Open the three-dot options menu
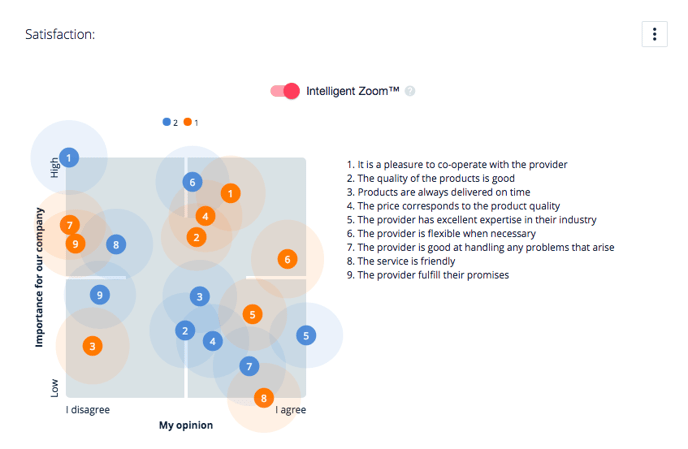Viewport: 688px width, 449px height. click(x=654, y=34)
